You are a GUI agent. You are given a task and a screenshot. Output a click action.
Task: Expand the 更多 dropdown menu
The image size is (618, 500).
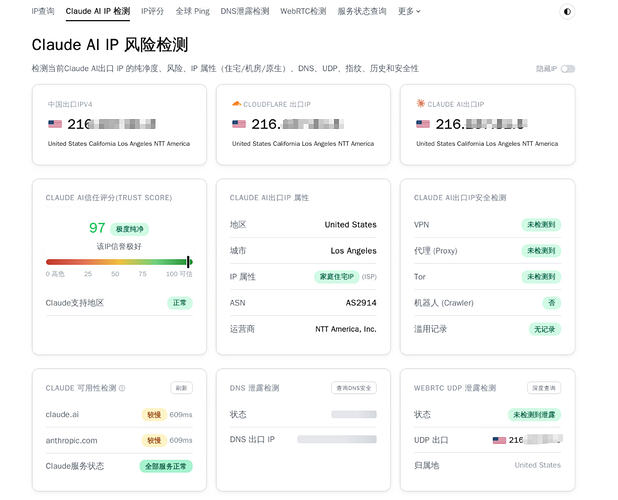click(409, 11)
